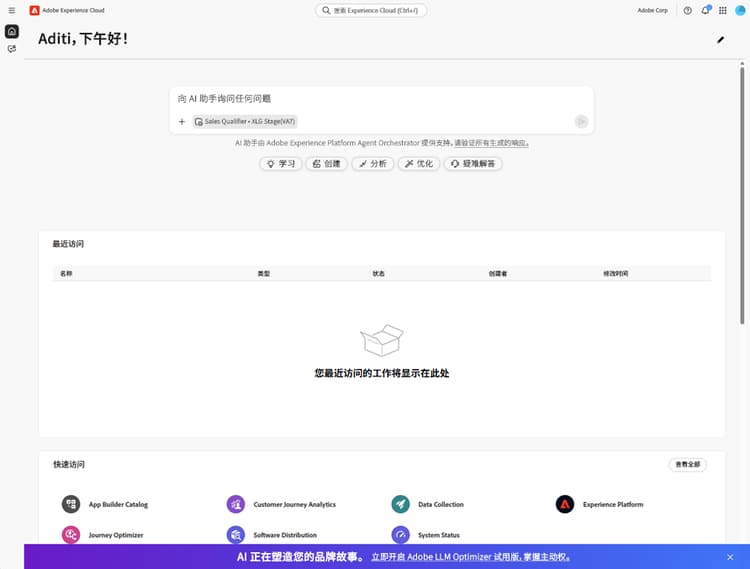
Task: Click the Customer Journey Analytics label
Action: pos(295,504)
